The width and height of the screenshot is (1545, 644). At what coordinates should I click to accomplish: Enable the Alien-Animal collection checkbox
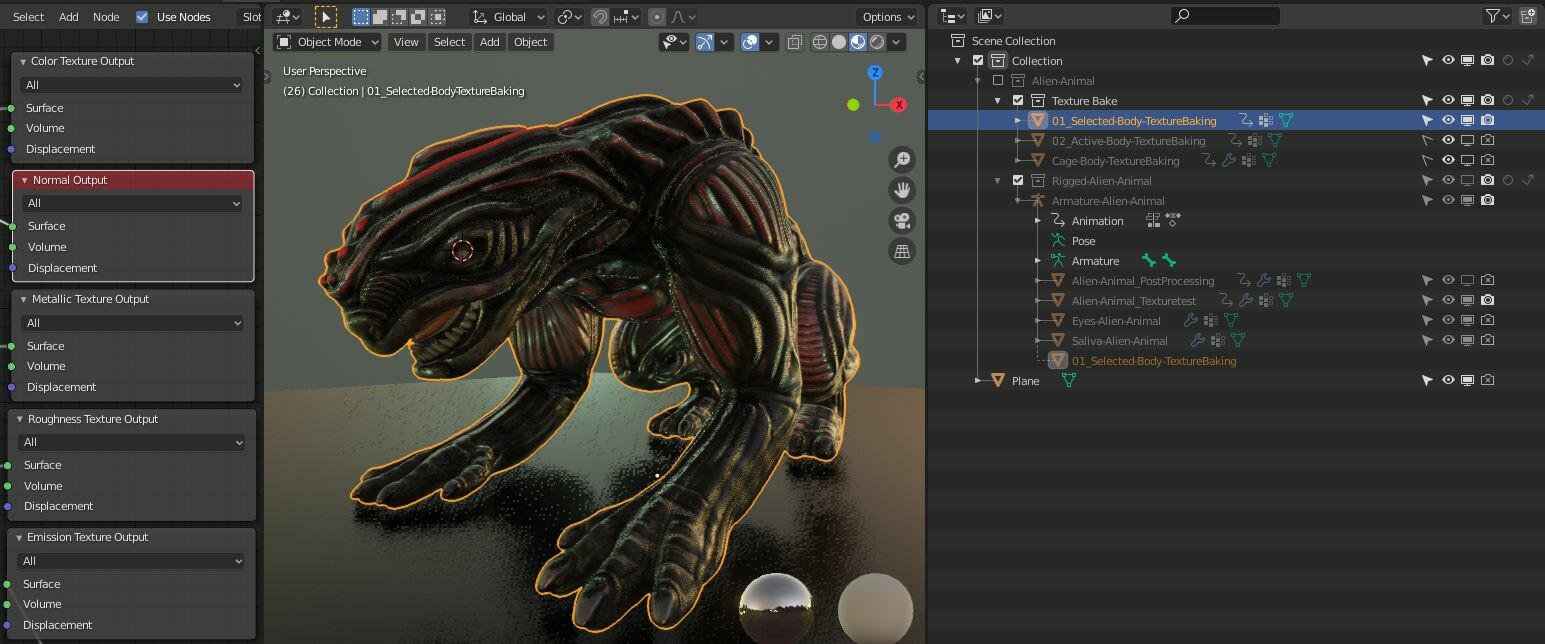[x=998, y=81]
